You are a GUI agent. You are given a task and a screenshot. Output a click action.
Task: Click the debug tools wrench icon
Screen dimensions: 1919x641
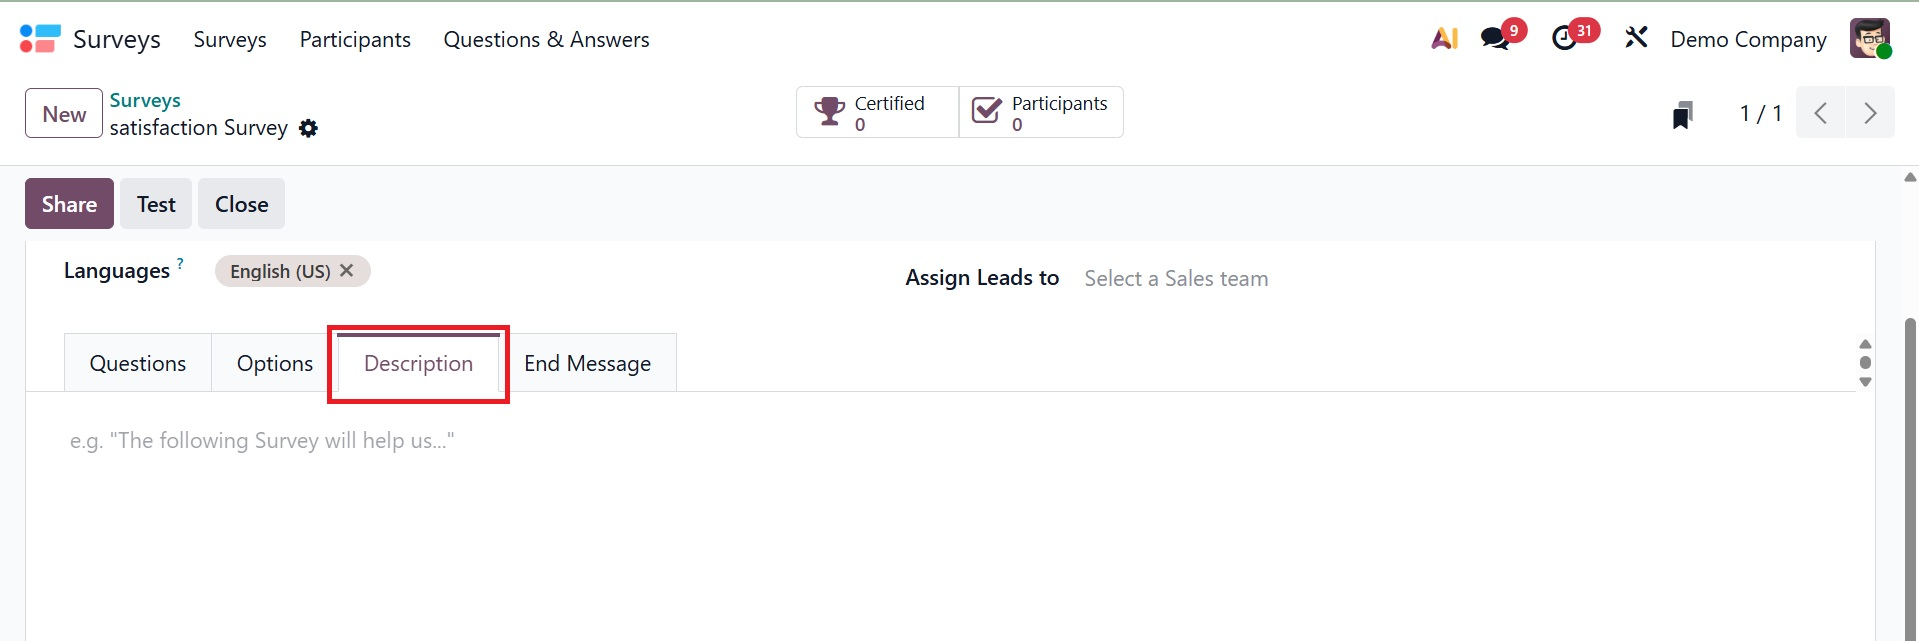tap(1636, 39)
